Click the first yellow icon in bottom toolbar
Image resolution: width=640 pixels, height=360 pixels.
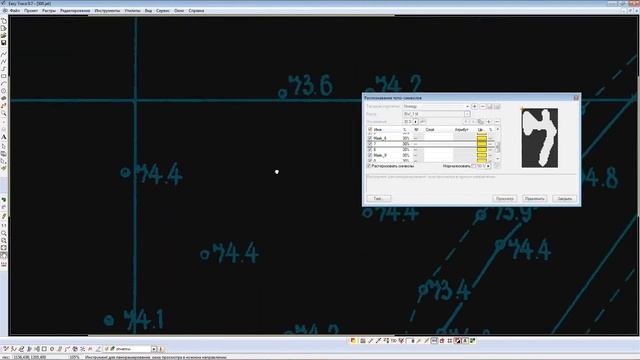tap(353, 341)
